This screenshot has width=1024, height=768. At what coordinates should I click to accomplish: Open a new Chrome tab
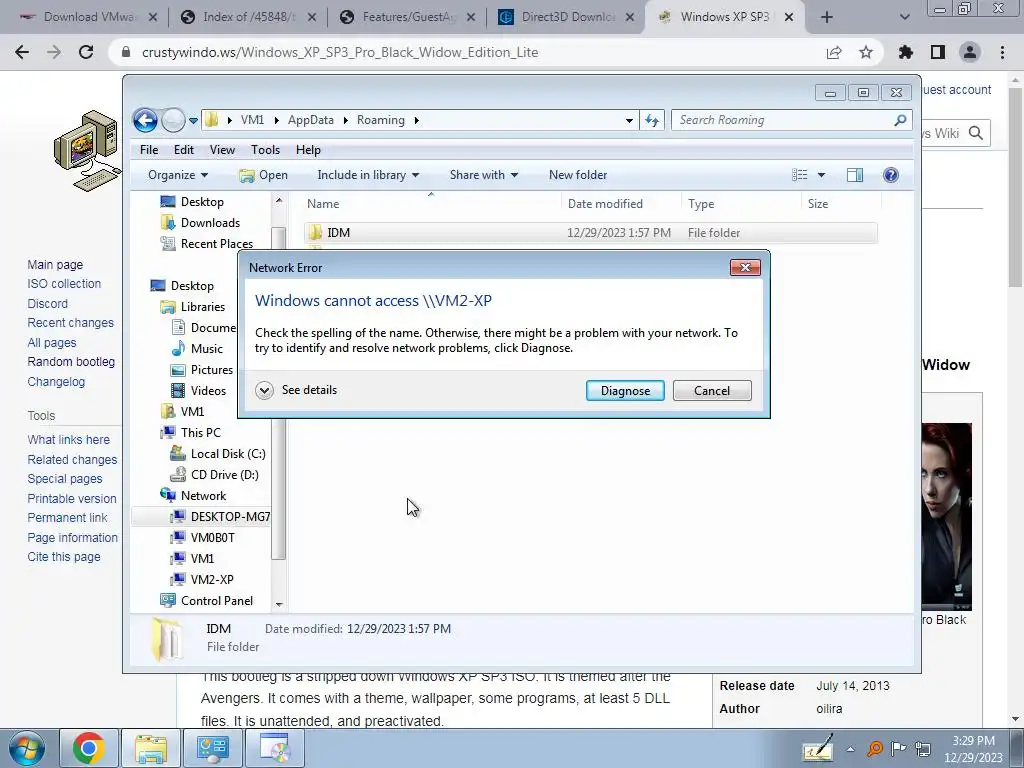click(x=827, y=18)
